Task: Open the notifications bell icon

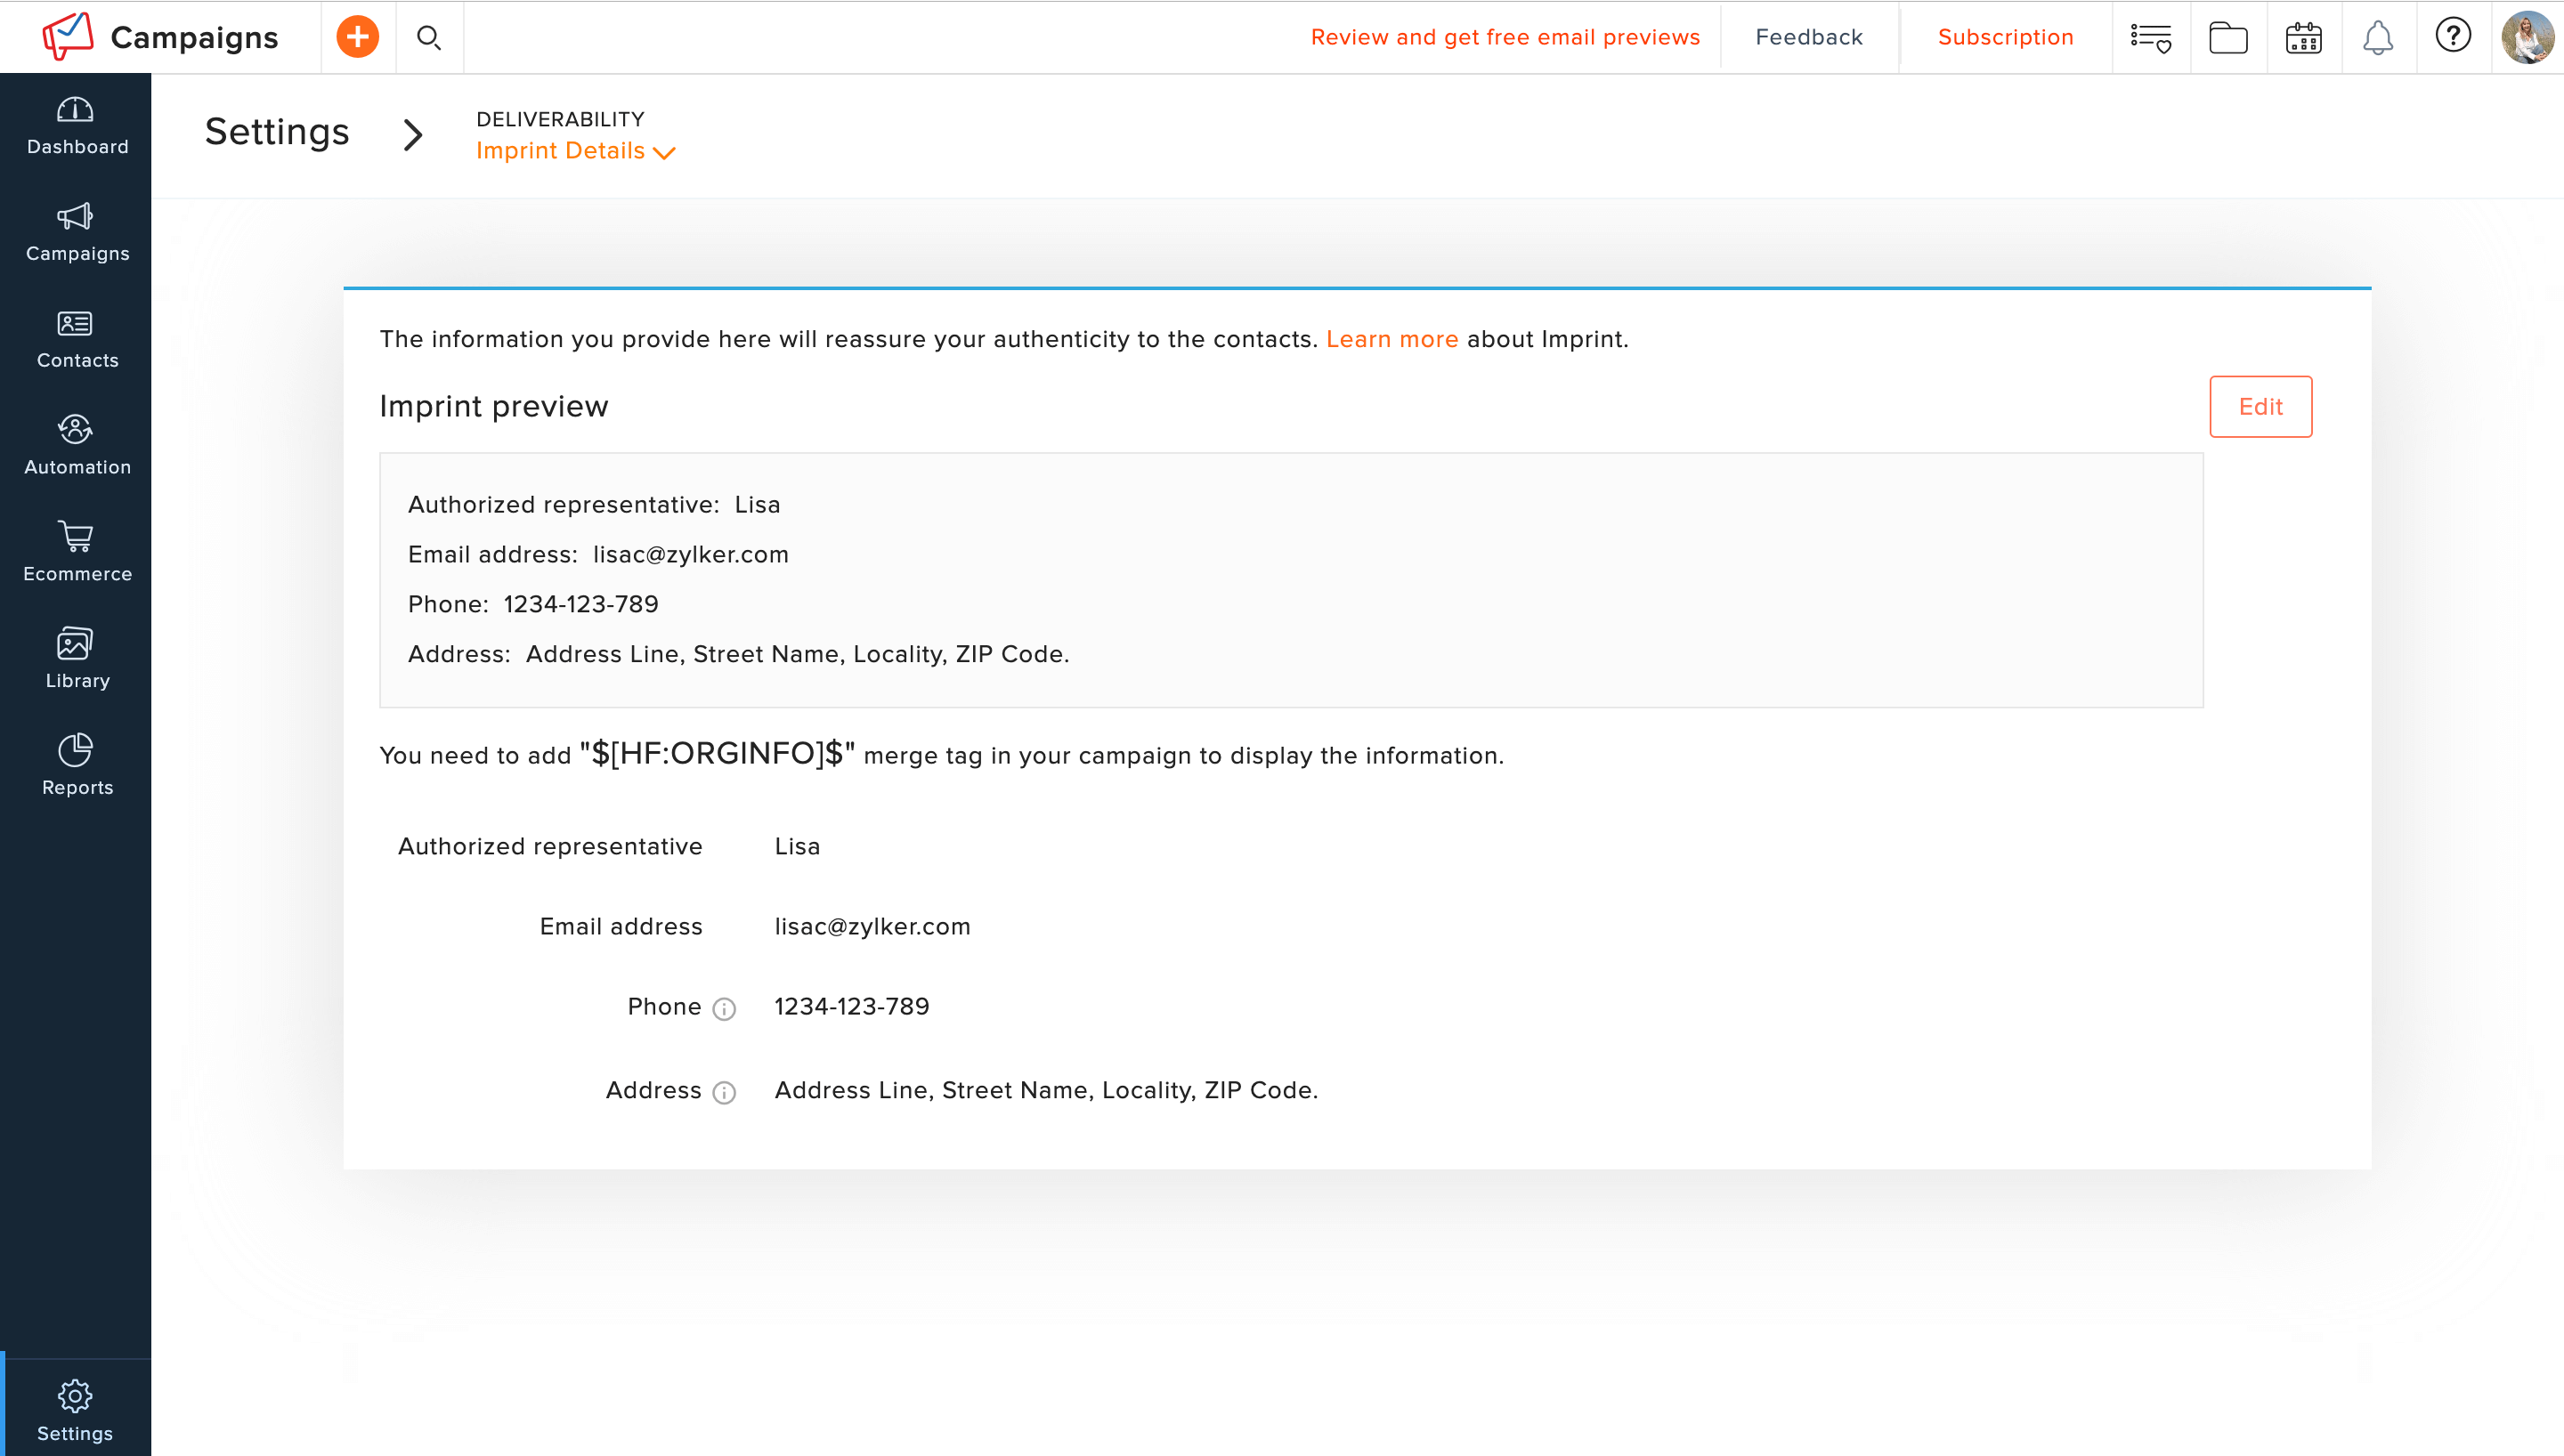Action: click(2378, 38)
